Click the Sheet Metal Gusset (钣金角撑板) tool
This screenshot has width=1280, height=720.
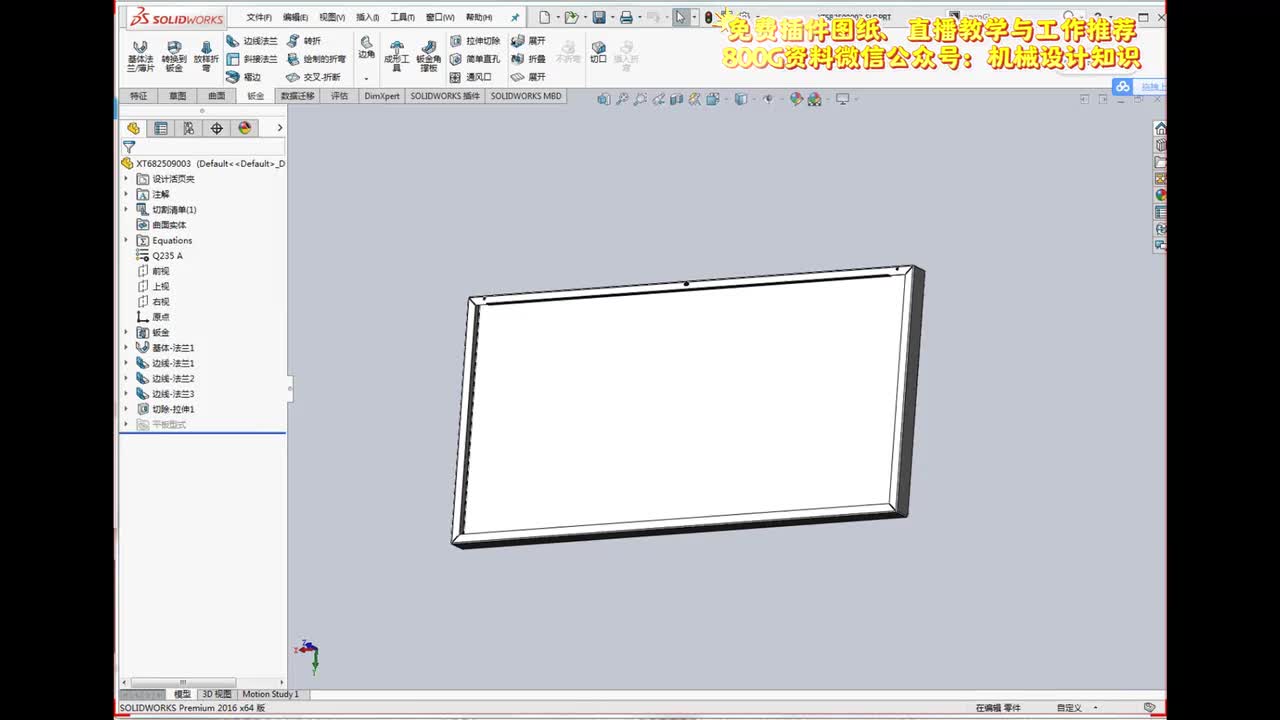point(429,56)
